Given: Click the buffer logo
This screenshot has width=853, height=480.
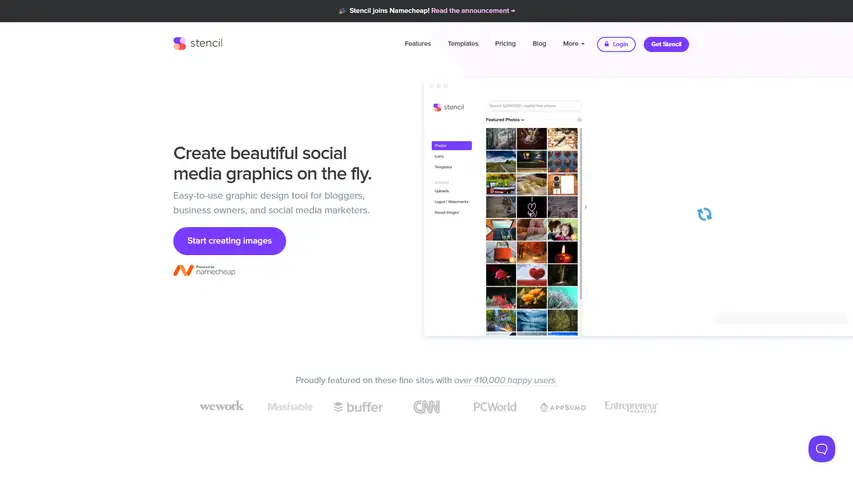Looking at the screenshot, I should coord(358,407).
